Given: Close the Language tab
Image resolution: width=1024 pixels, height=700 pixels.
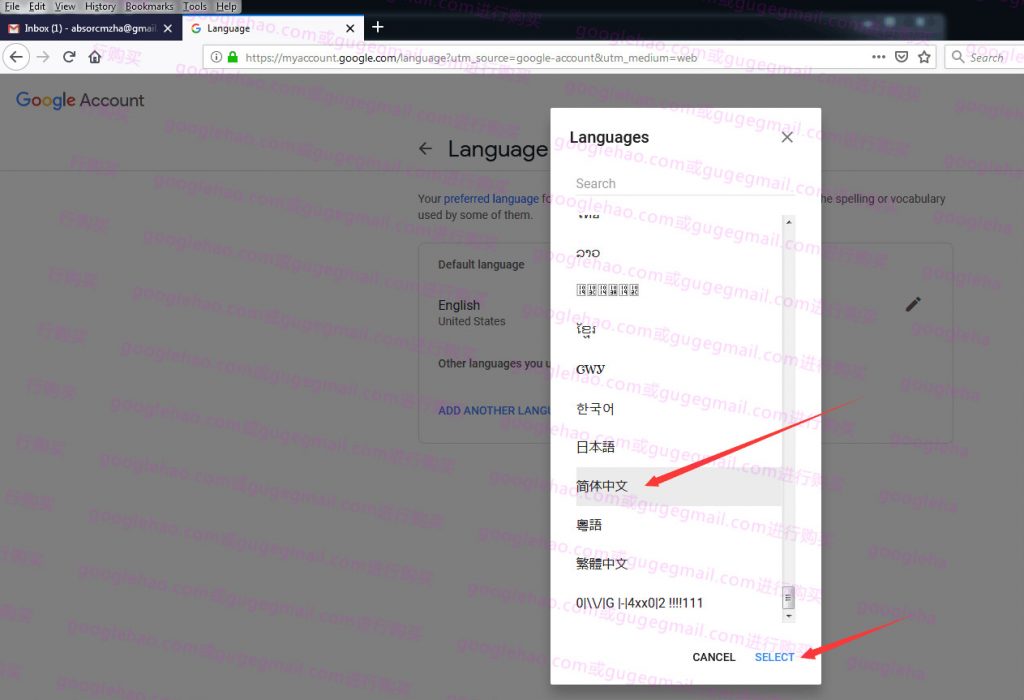Looking at the screenshot, I should click(x=350, y=29).
